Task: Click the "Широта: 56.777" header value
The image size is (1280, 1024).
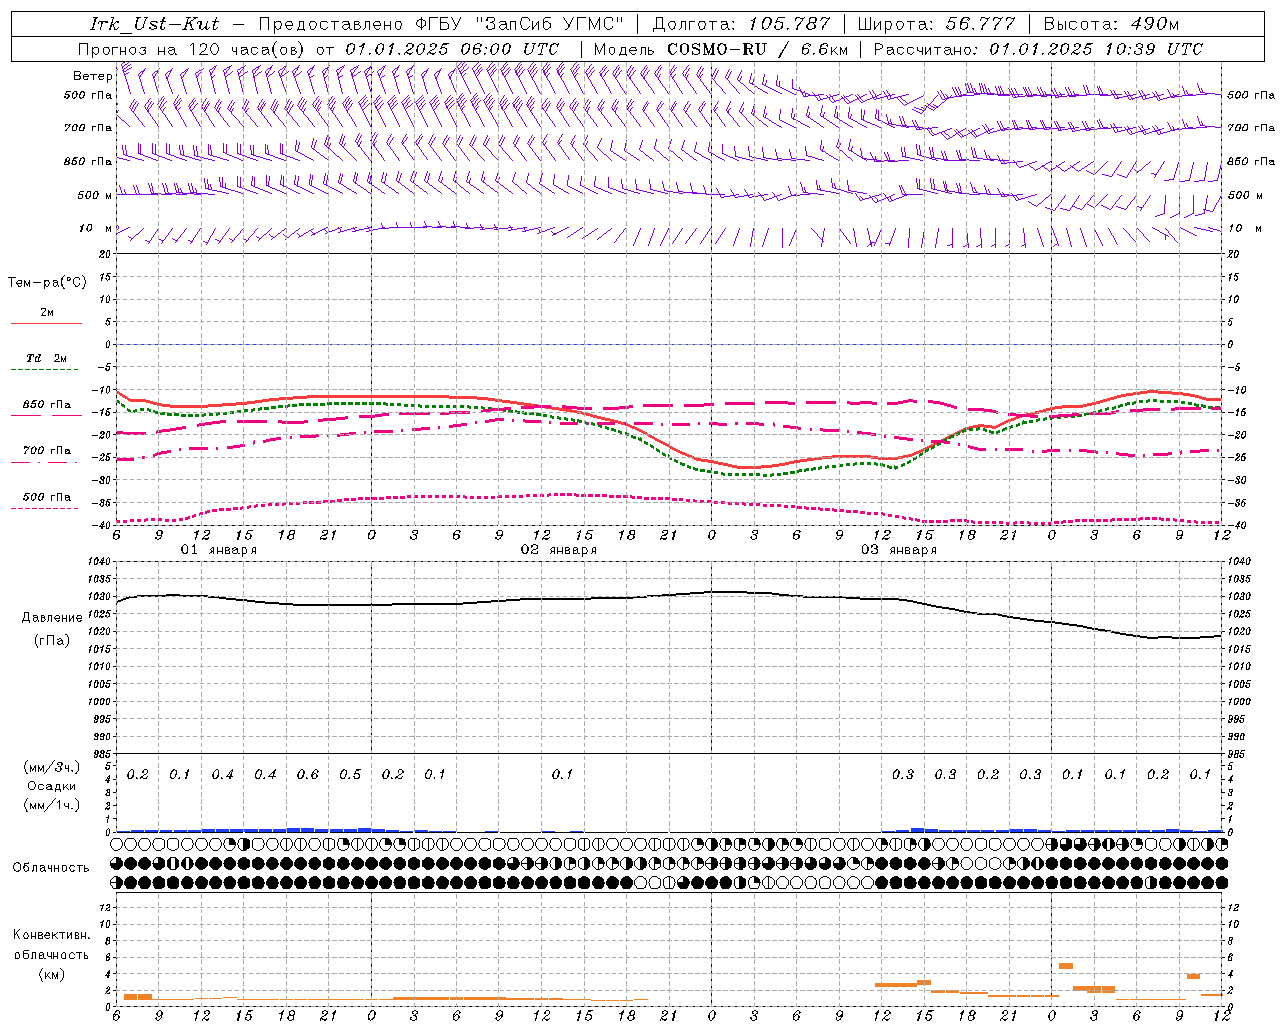Action: pyautogui.click(x=936, y=24)
